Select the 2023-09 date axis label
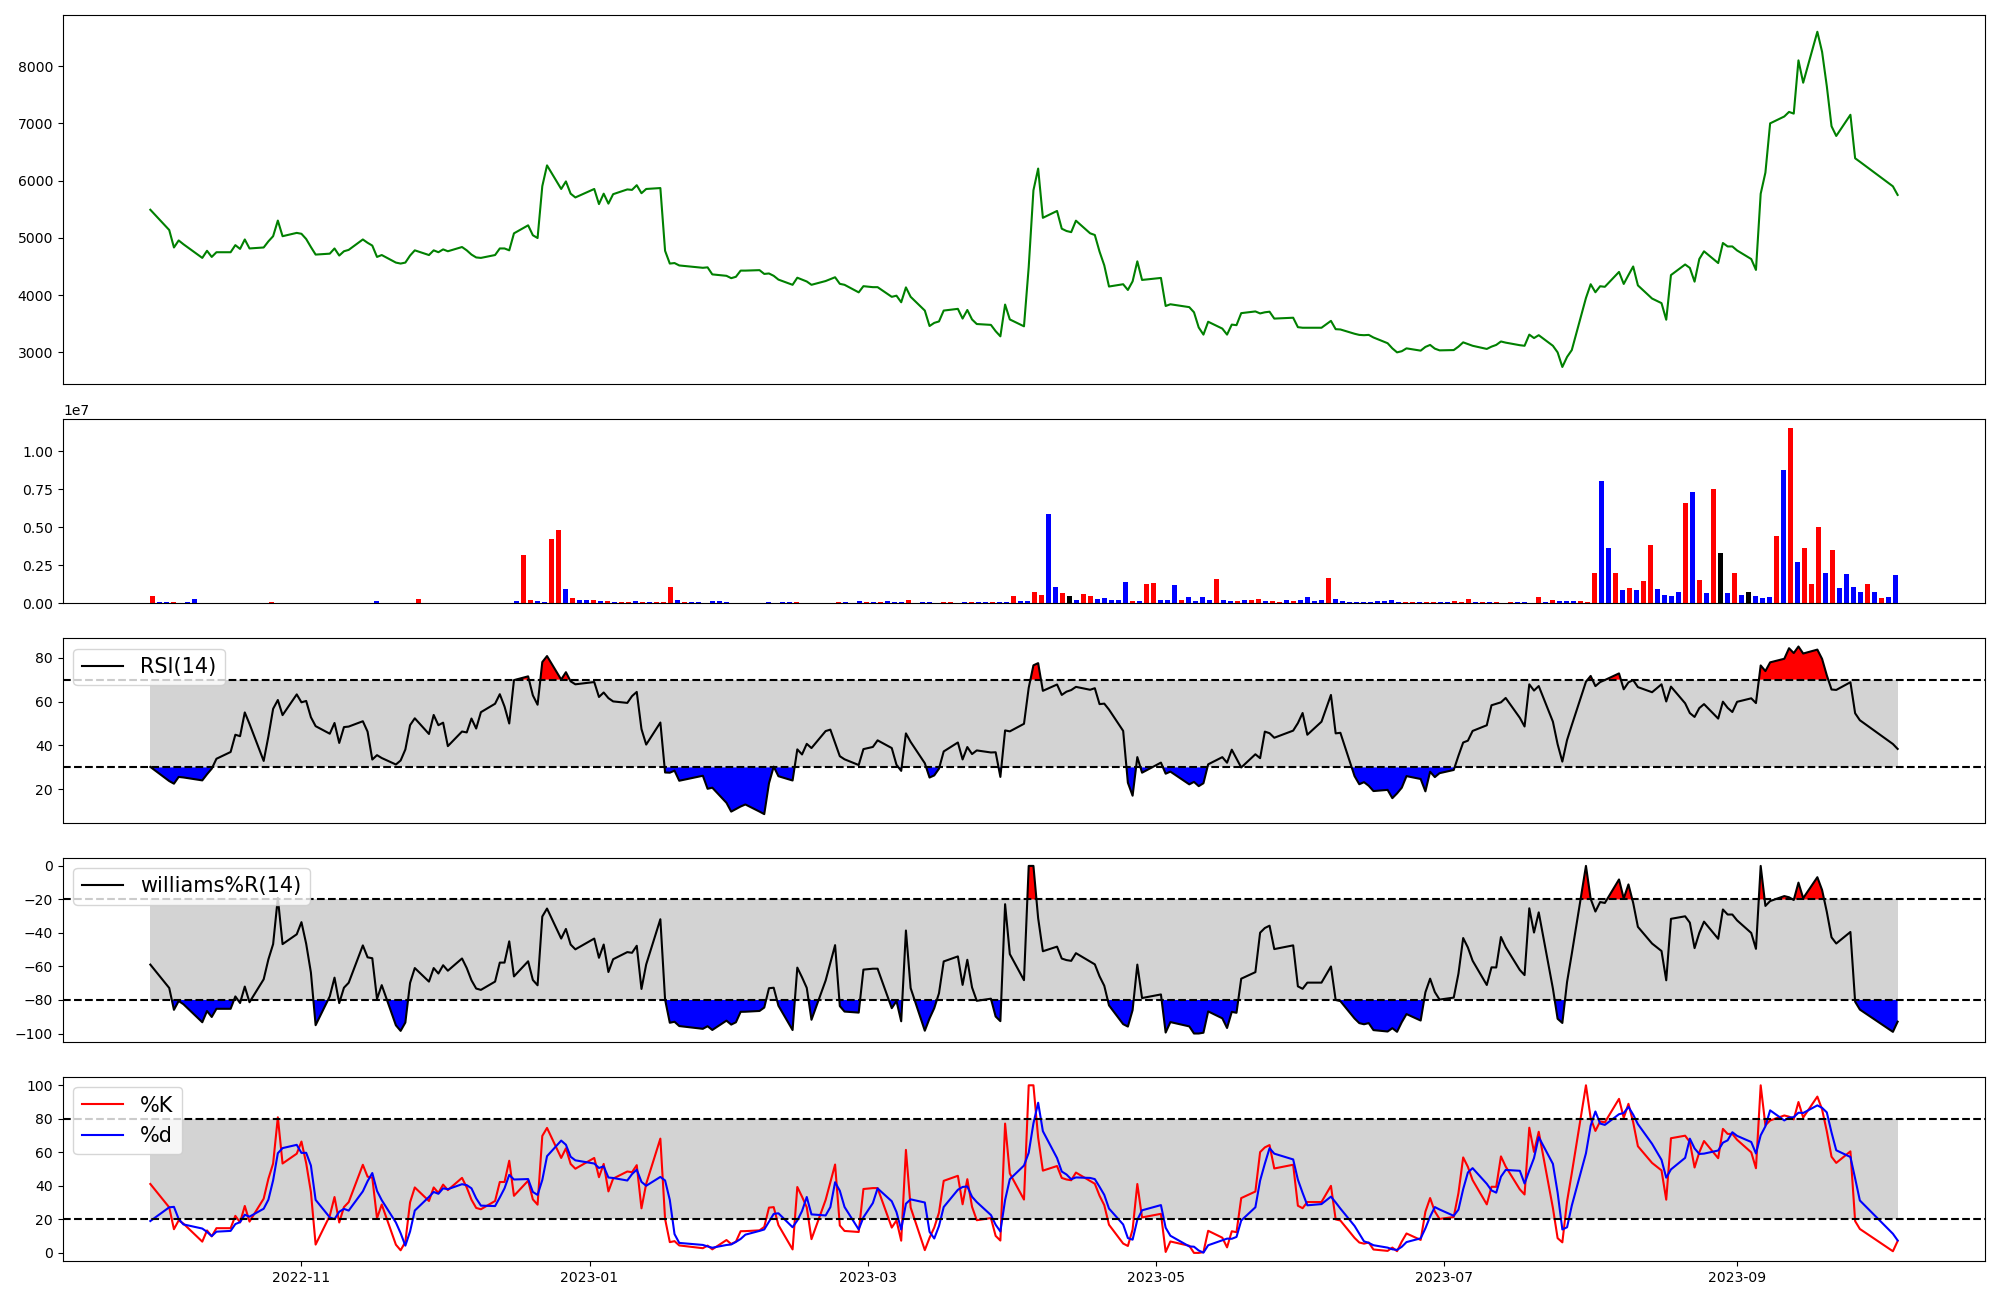 [x=1737, y=1277]
